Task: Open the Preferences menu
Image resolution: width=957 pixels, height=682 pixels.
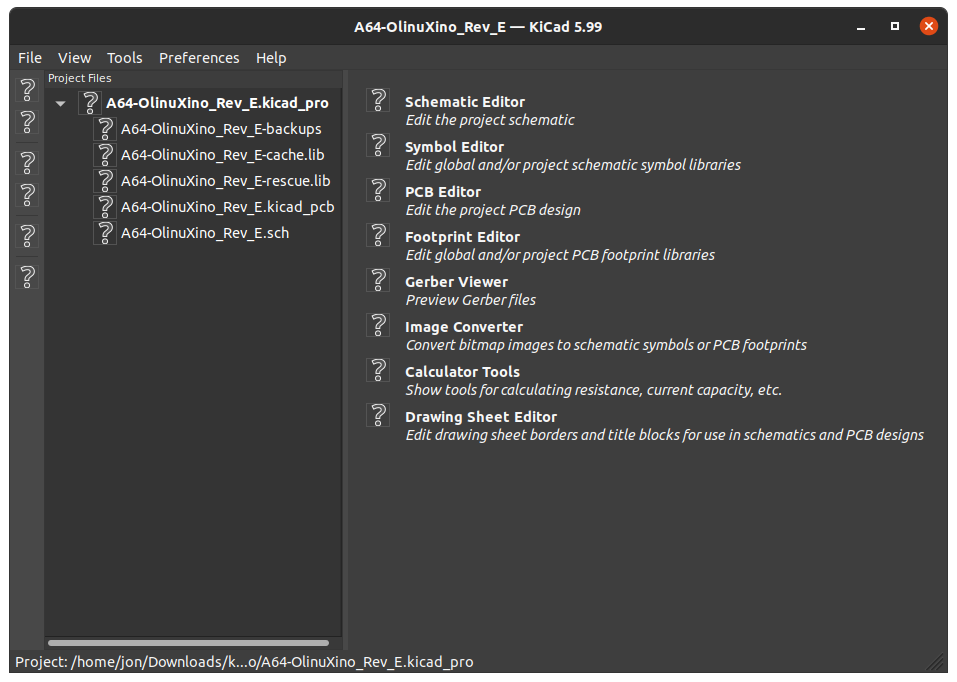Action: click(x=199, y=58)
